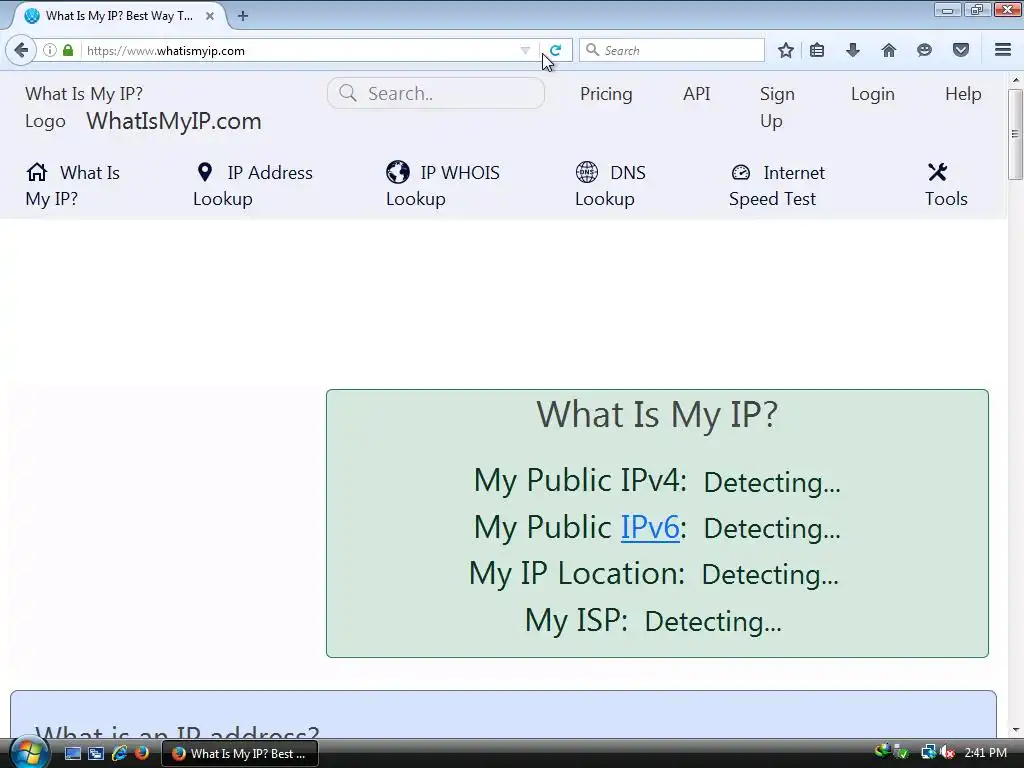
Task: Click the Show Desktop quick launch icon
Action: [72, 754]
